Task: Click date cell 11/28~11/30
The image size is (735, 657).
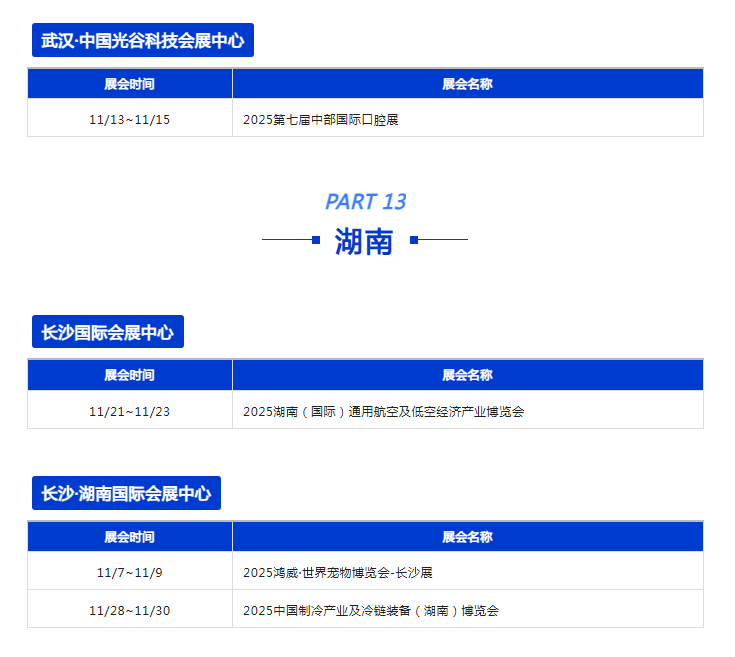Action: pyautogui.click(x=130, y=610)
